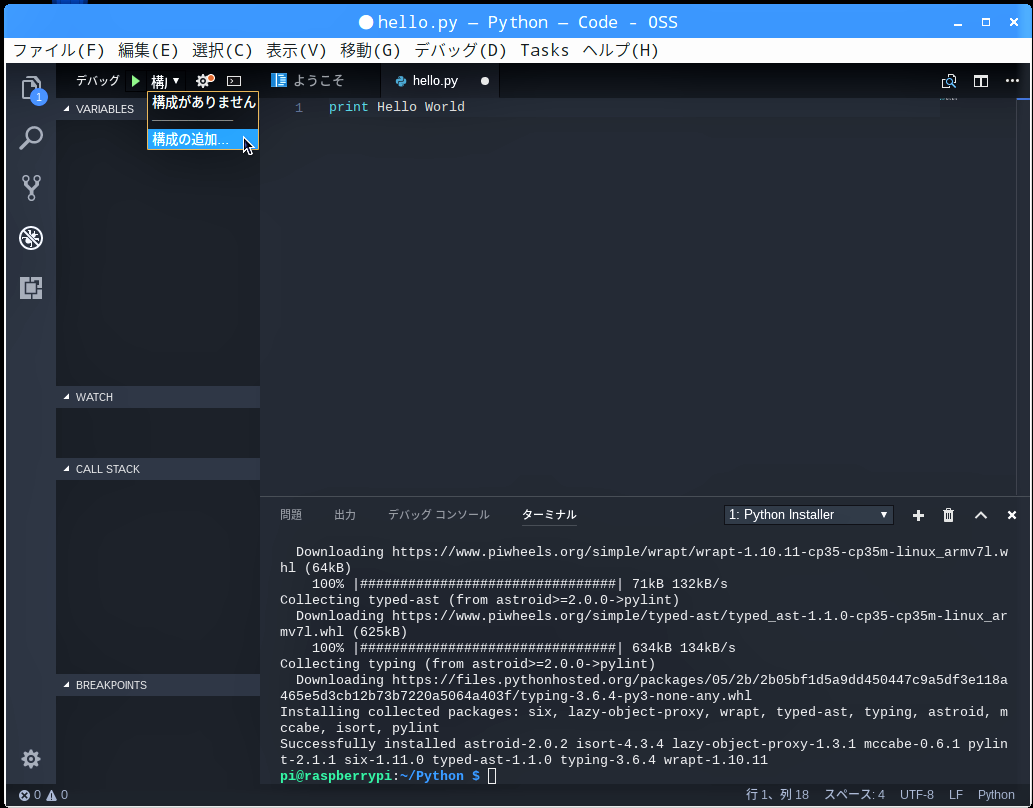Screen dimensions: 1033x808
Task: Open the Manage gear at bottom left
Action: click(31, 759)
